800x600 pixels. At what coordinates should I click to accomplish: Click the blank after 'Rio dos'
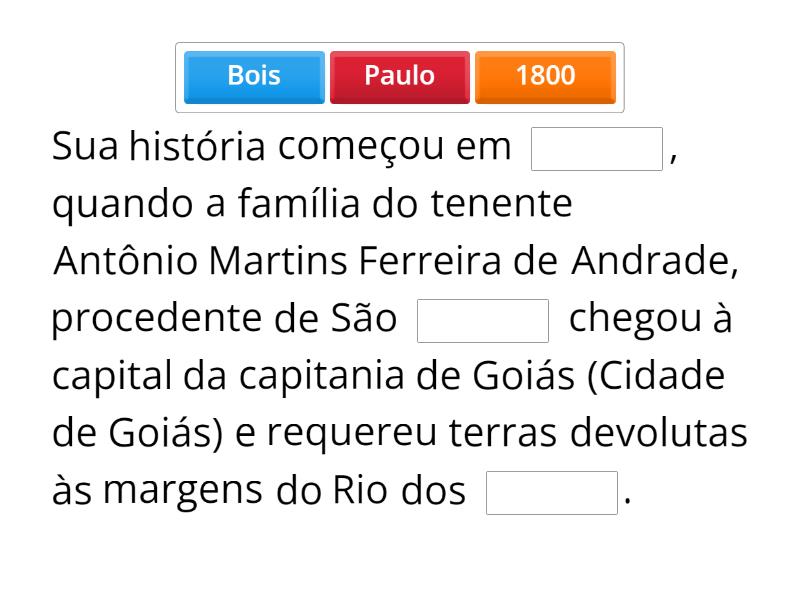[x=551, y=493]
